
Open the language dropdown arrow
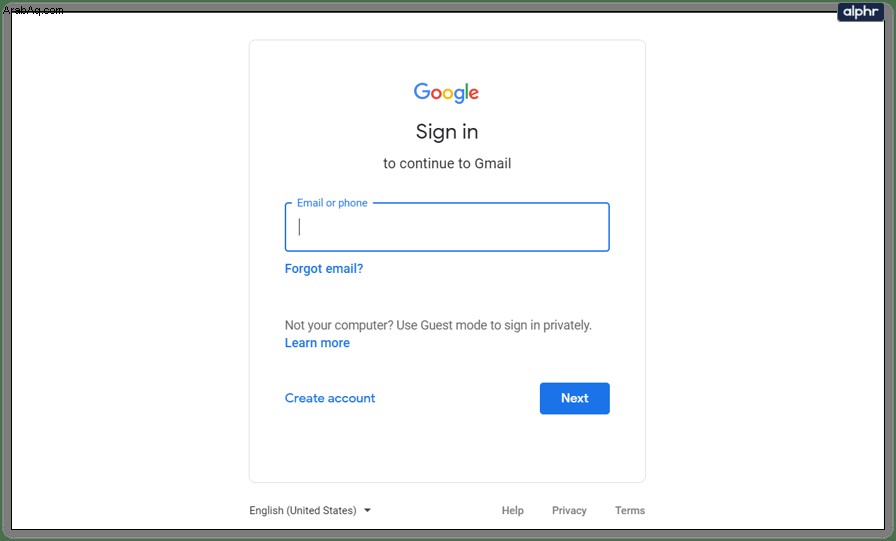point(367,510)
